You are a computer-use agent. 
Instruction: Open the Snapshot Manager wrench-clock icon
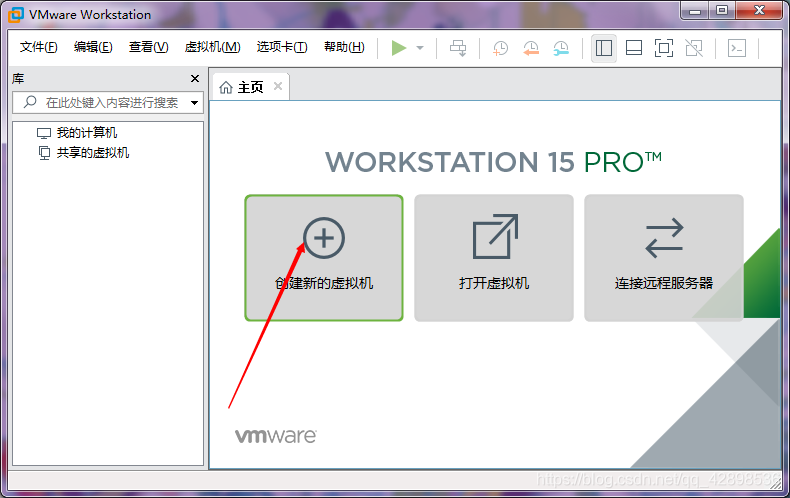pyautogui.click(x=561, y=48)
